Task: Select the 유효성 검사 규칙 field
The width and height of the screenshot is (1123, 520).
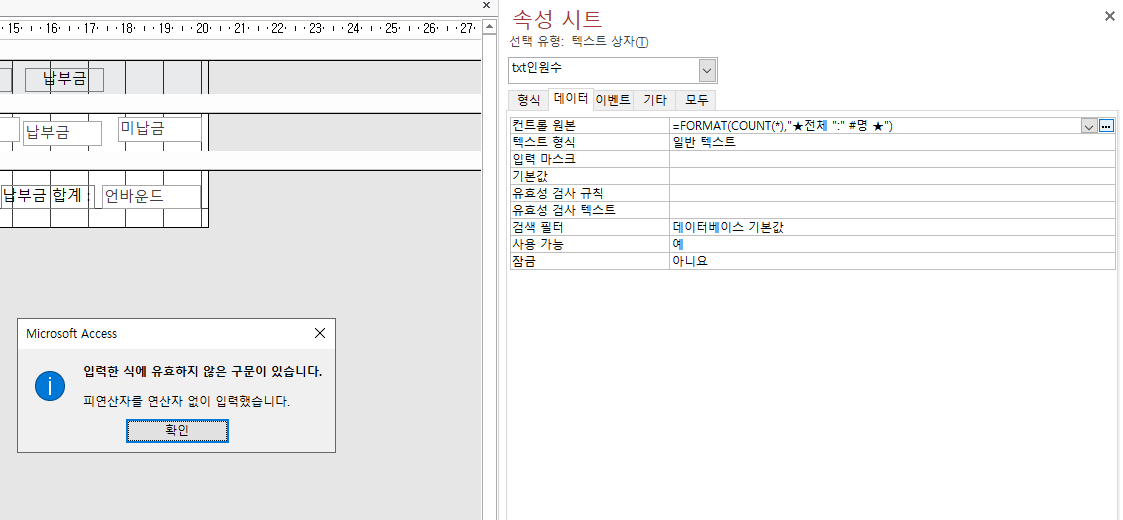Action: pos(890,193)
